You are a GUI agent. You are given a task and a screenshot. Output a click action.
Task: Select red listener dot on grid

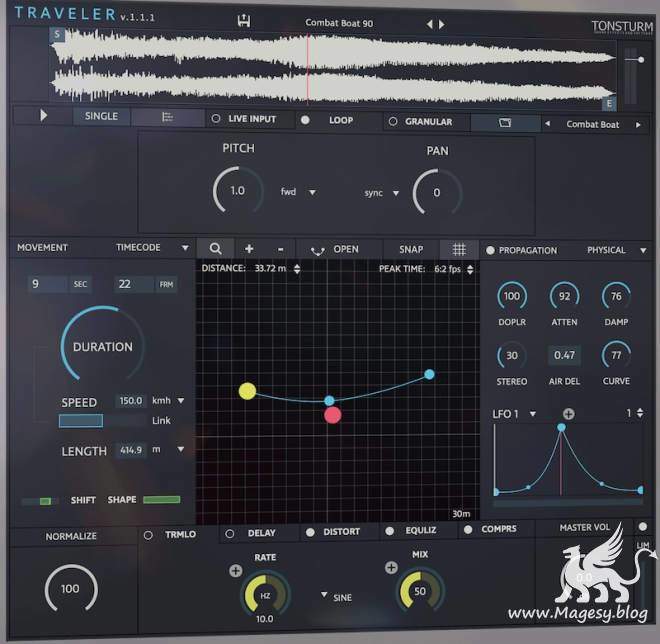[x=333, y=415]
